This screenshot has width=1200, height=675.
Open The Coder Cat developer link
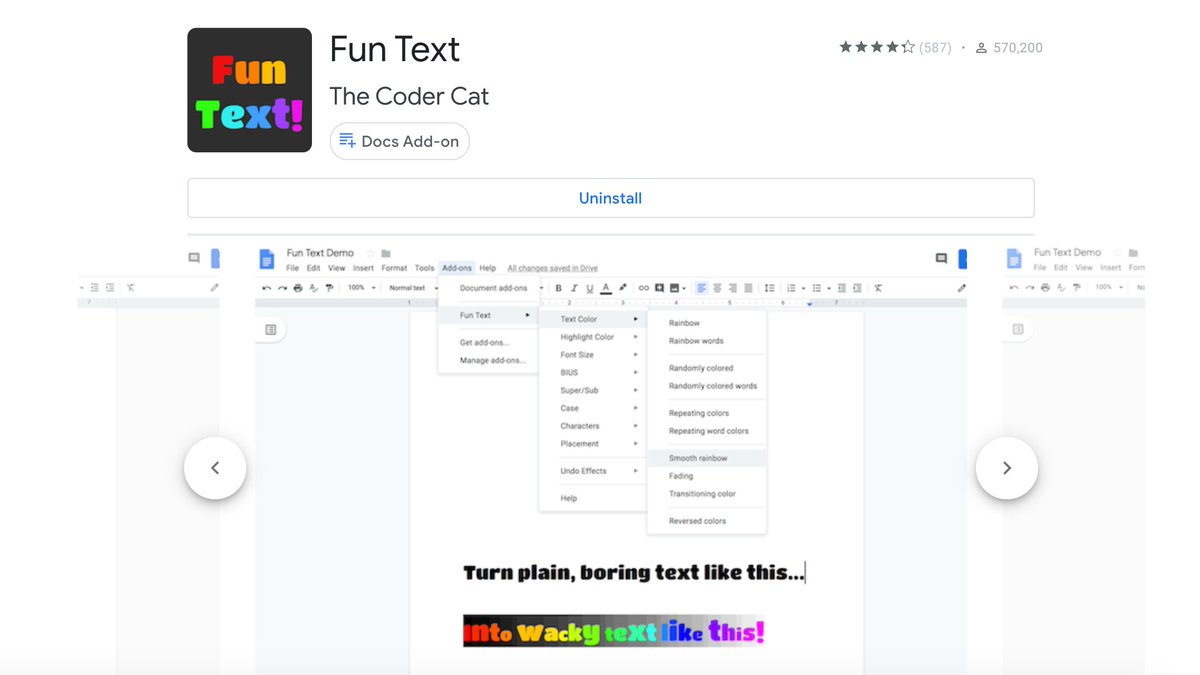(x=409, y=96)
